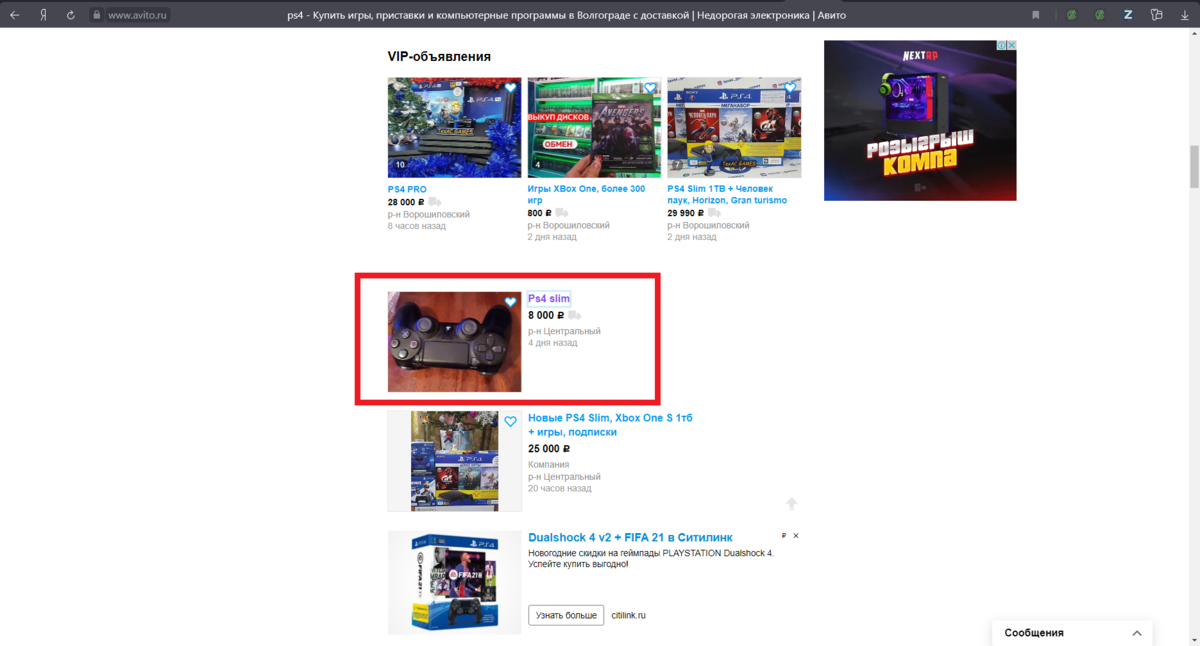Viewport: 1200px width, 646px height.
Task: Open Dualshock 4 v2 + FIFA 21 ad title
Action: click(x=630, y=538)
